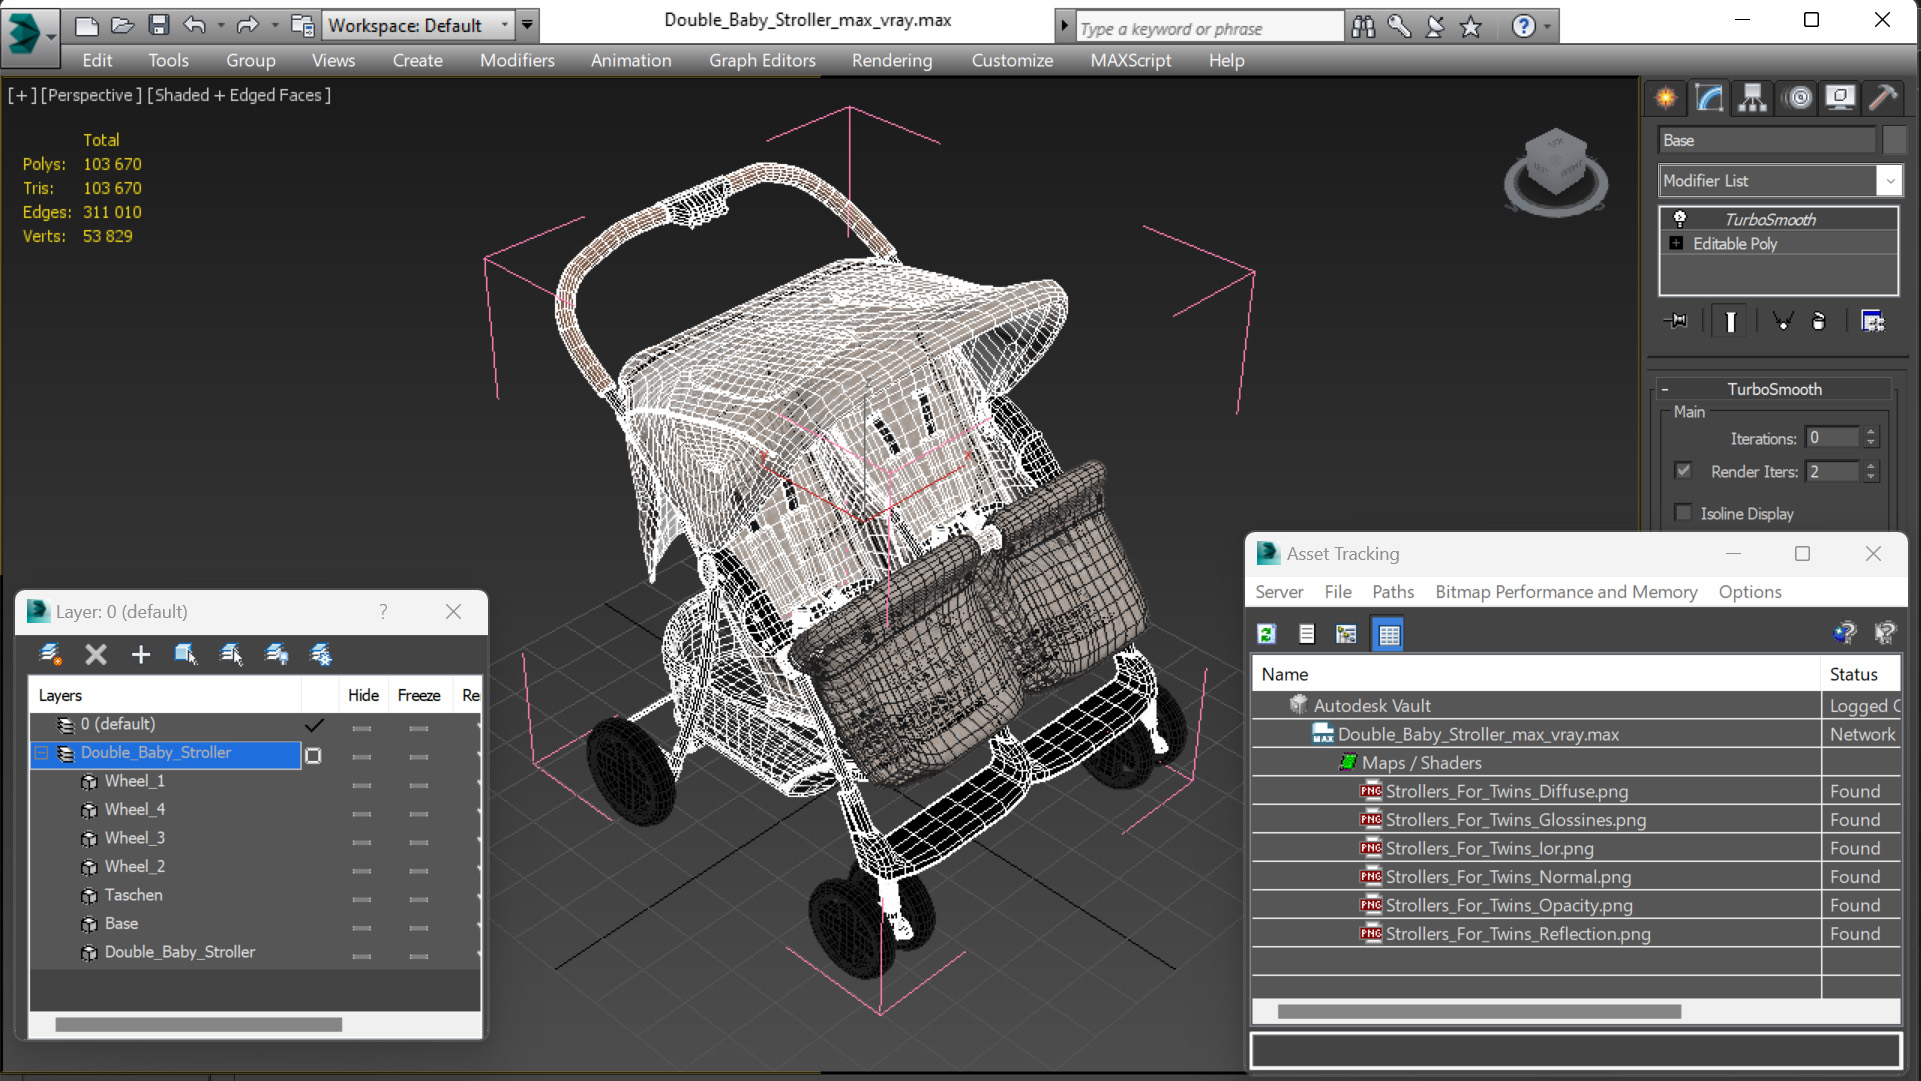Click the Pin Stack icon
Screen dimensions: 1921x1081
[1676, 321]
